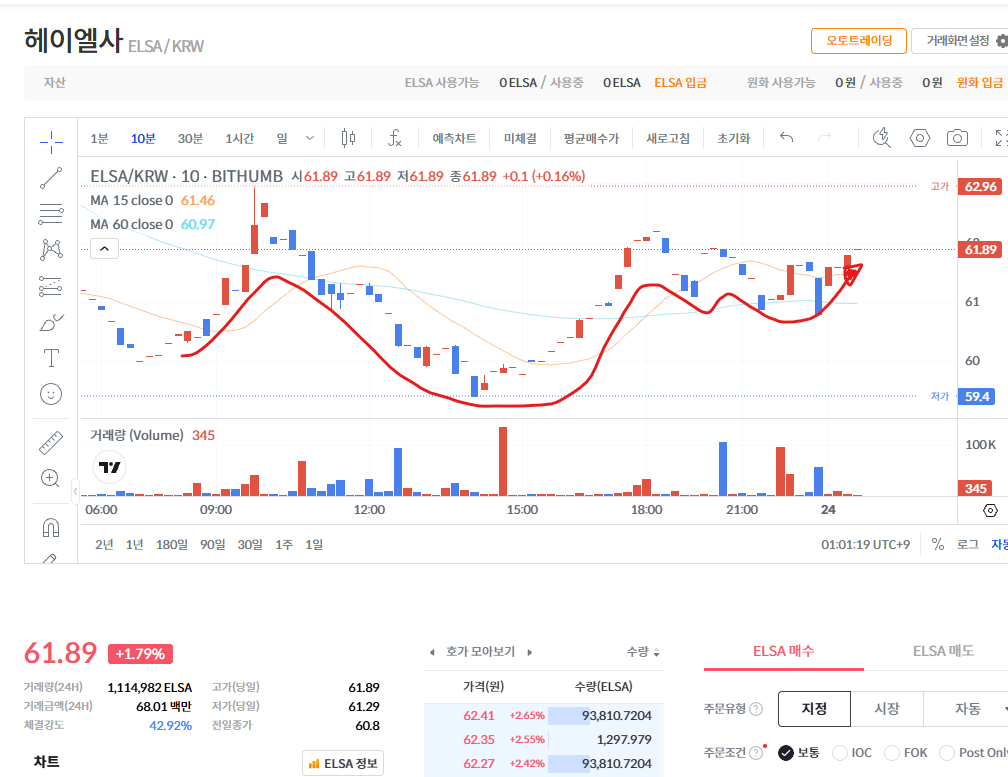
Task: Open the fx indicators menu
Action: (395, 138)
